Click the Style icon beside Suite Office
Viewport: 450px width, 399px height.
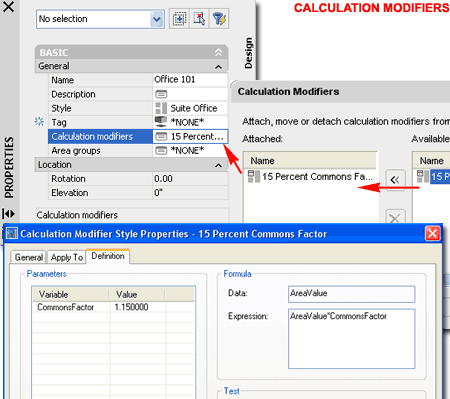[161, 108]
